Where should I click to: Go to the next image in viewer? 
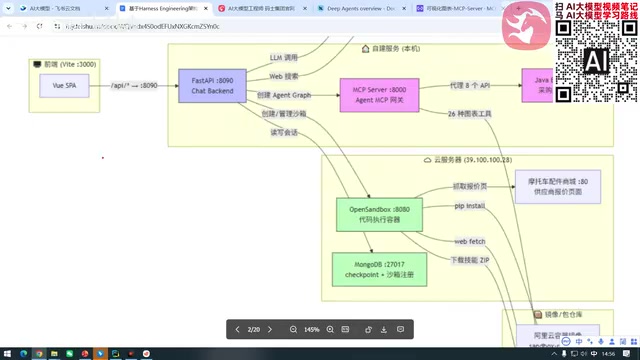(x=270, y=329)
